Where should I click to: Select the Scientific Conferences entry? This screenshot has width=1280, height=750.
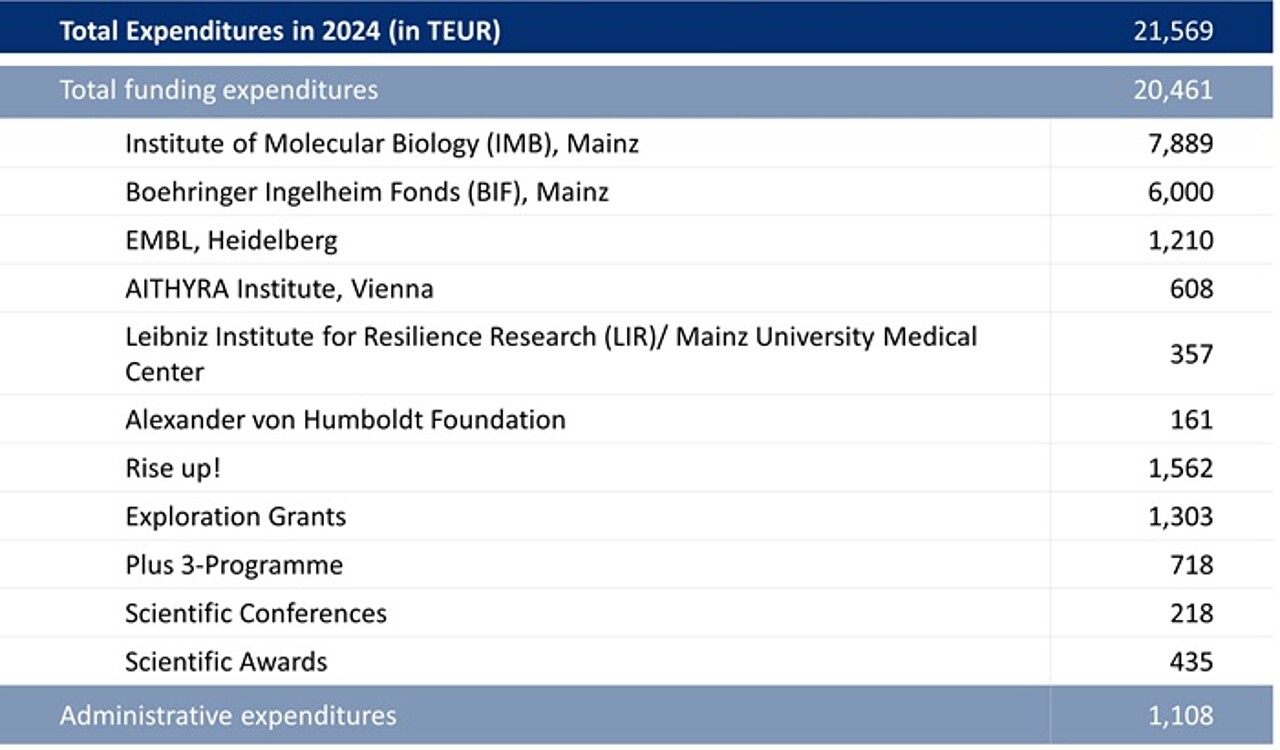pos(255,613)
